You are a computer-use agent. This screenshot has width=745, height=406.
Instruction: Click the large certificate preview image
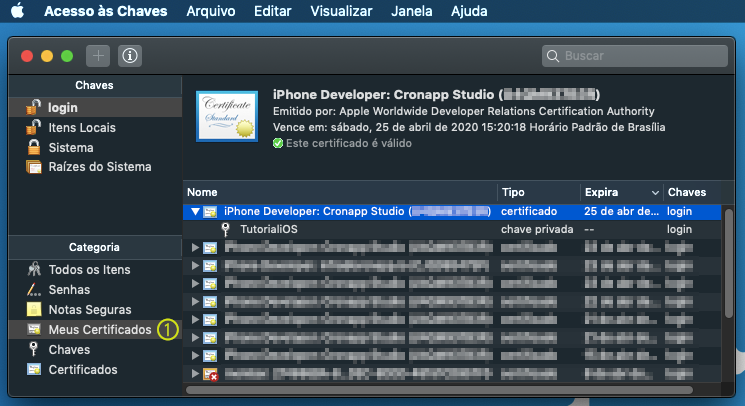227,116
